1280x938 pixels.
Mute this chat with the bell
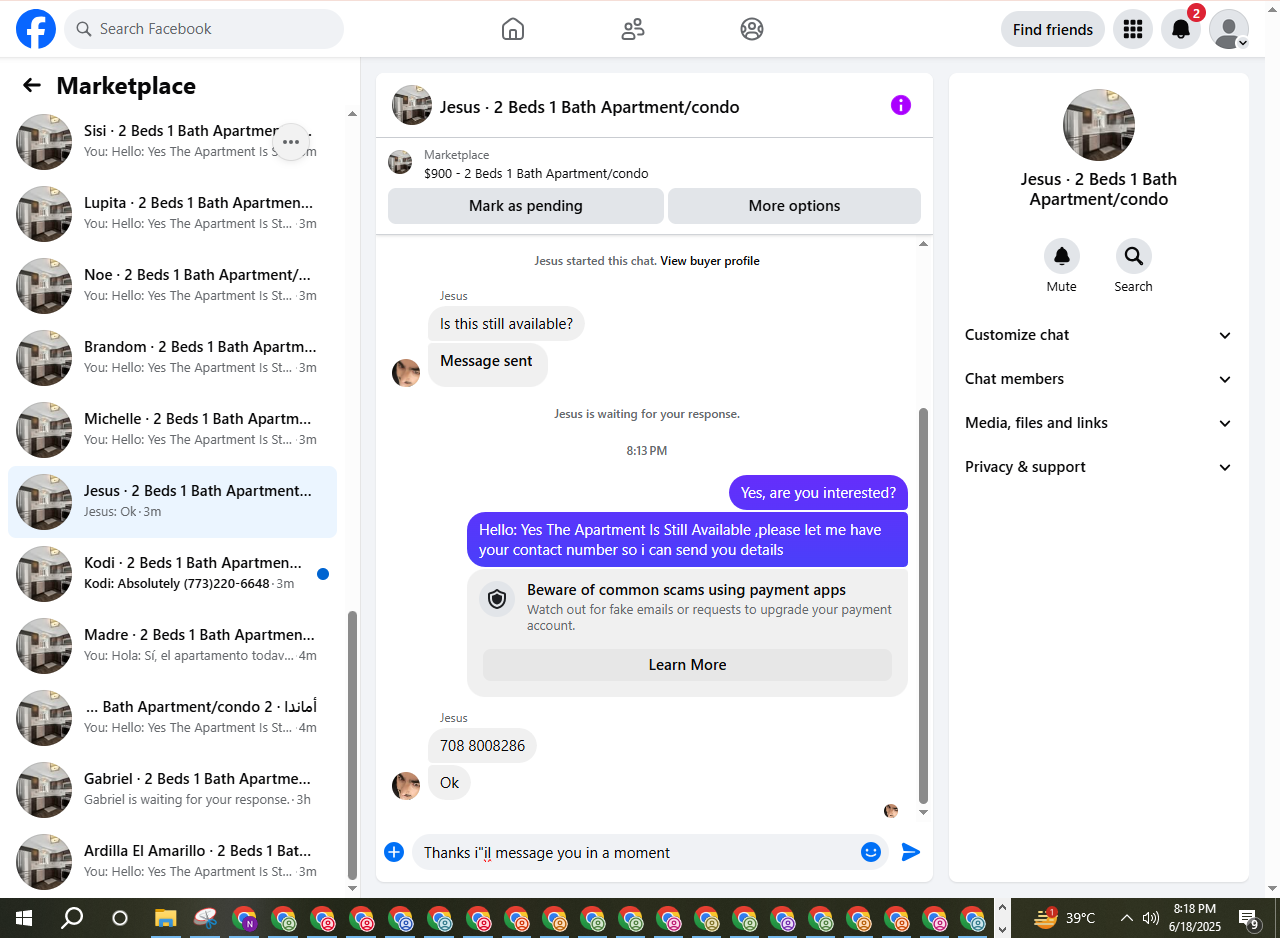(1062, 257)
